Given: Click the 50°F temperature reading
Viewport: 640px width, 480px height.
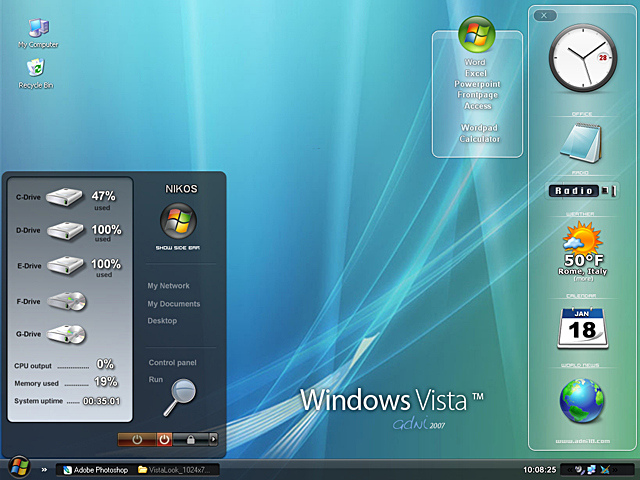Looking at the screenshot, I should tap(583, 260).
